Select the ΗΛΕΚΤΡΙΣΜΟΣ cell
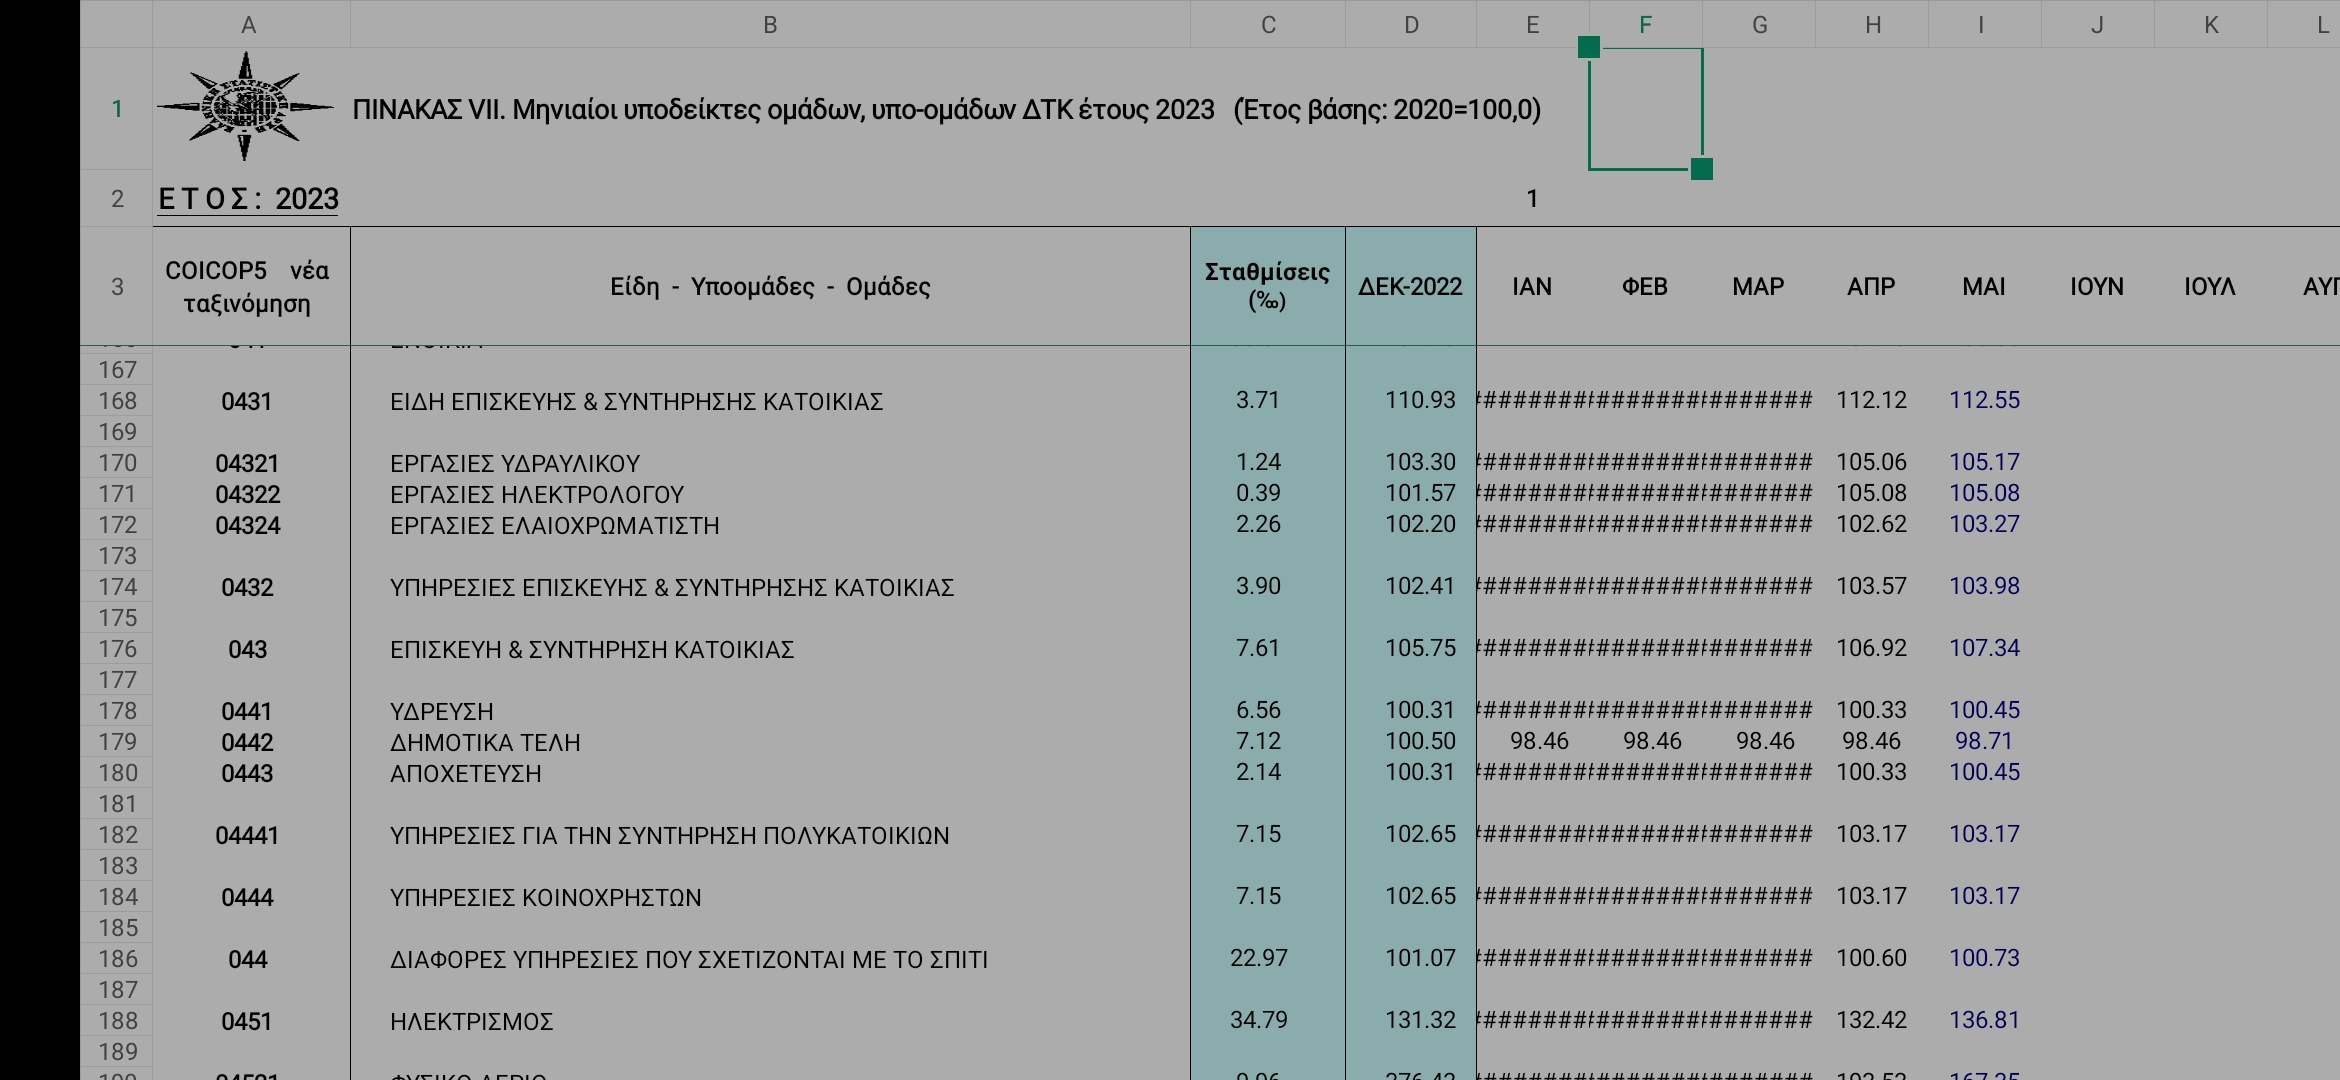2340x1080 pixels. pos(471,1021)
